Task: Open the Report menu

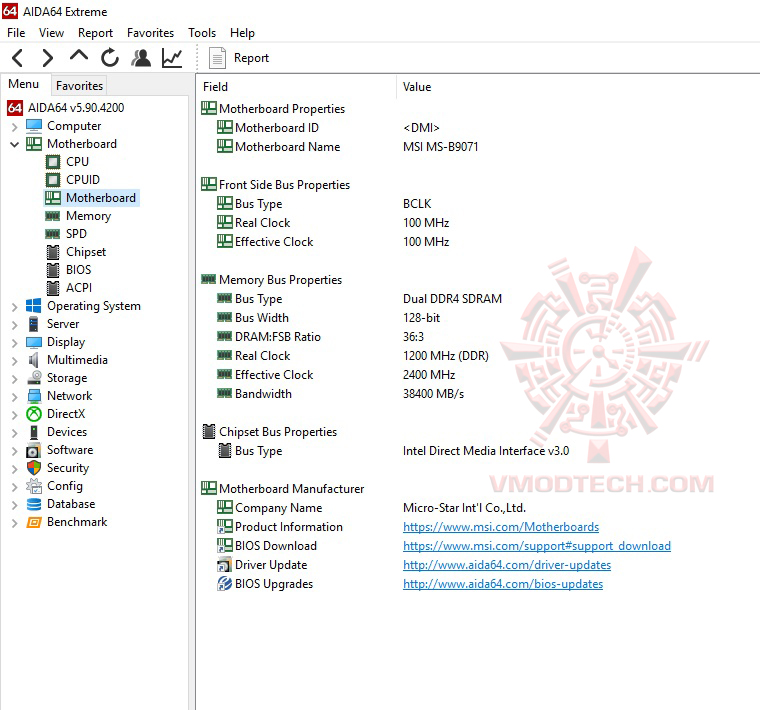Action: [x=95, y=32]
